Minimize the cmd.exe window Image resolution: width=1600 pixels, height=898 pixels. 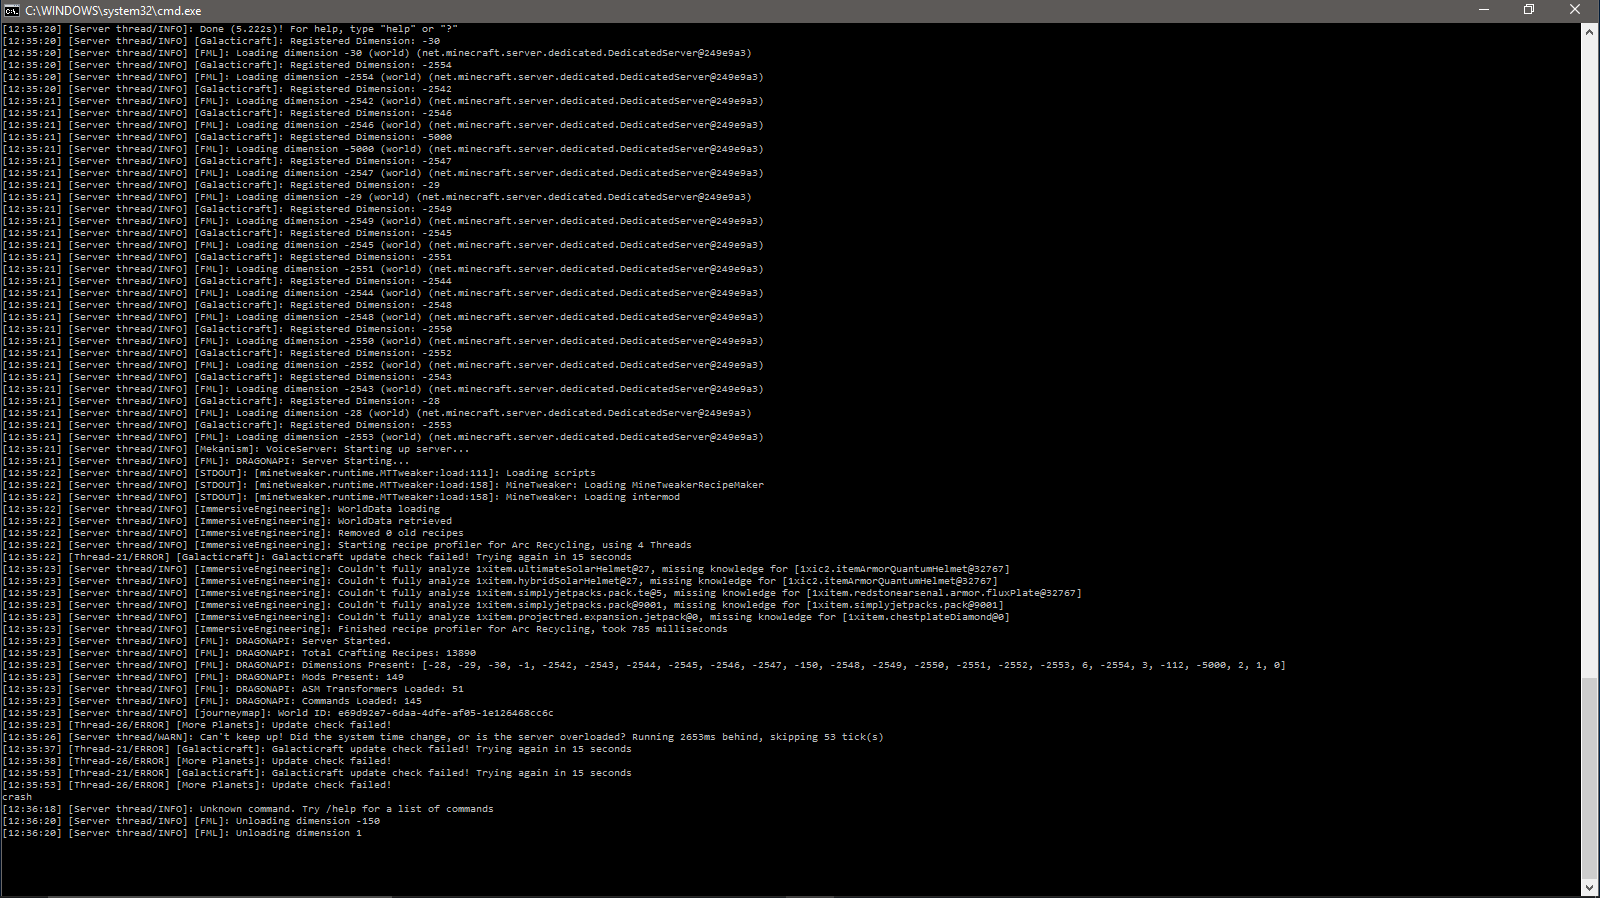pyautogui.click(x=1484, y=10)
